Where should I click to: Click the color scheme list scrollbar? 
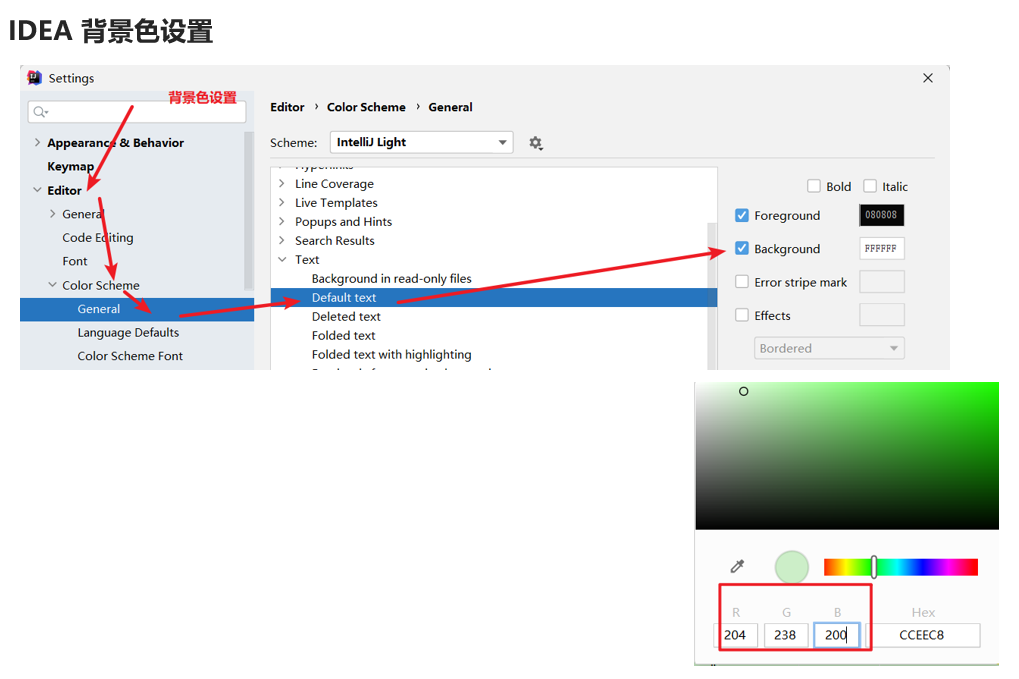712,296
